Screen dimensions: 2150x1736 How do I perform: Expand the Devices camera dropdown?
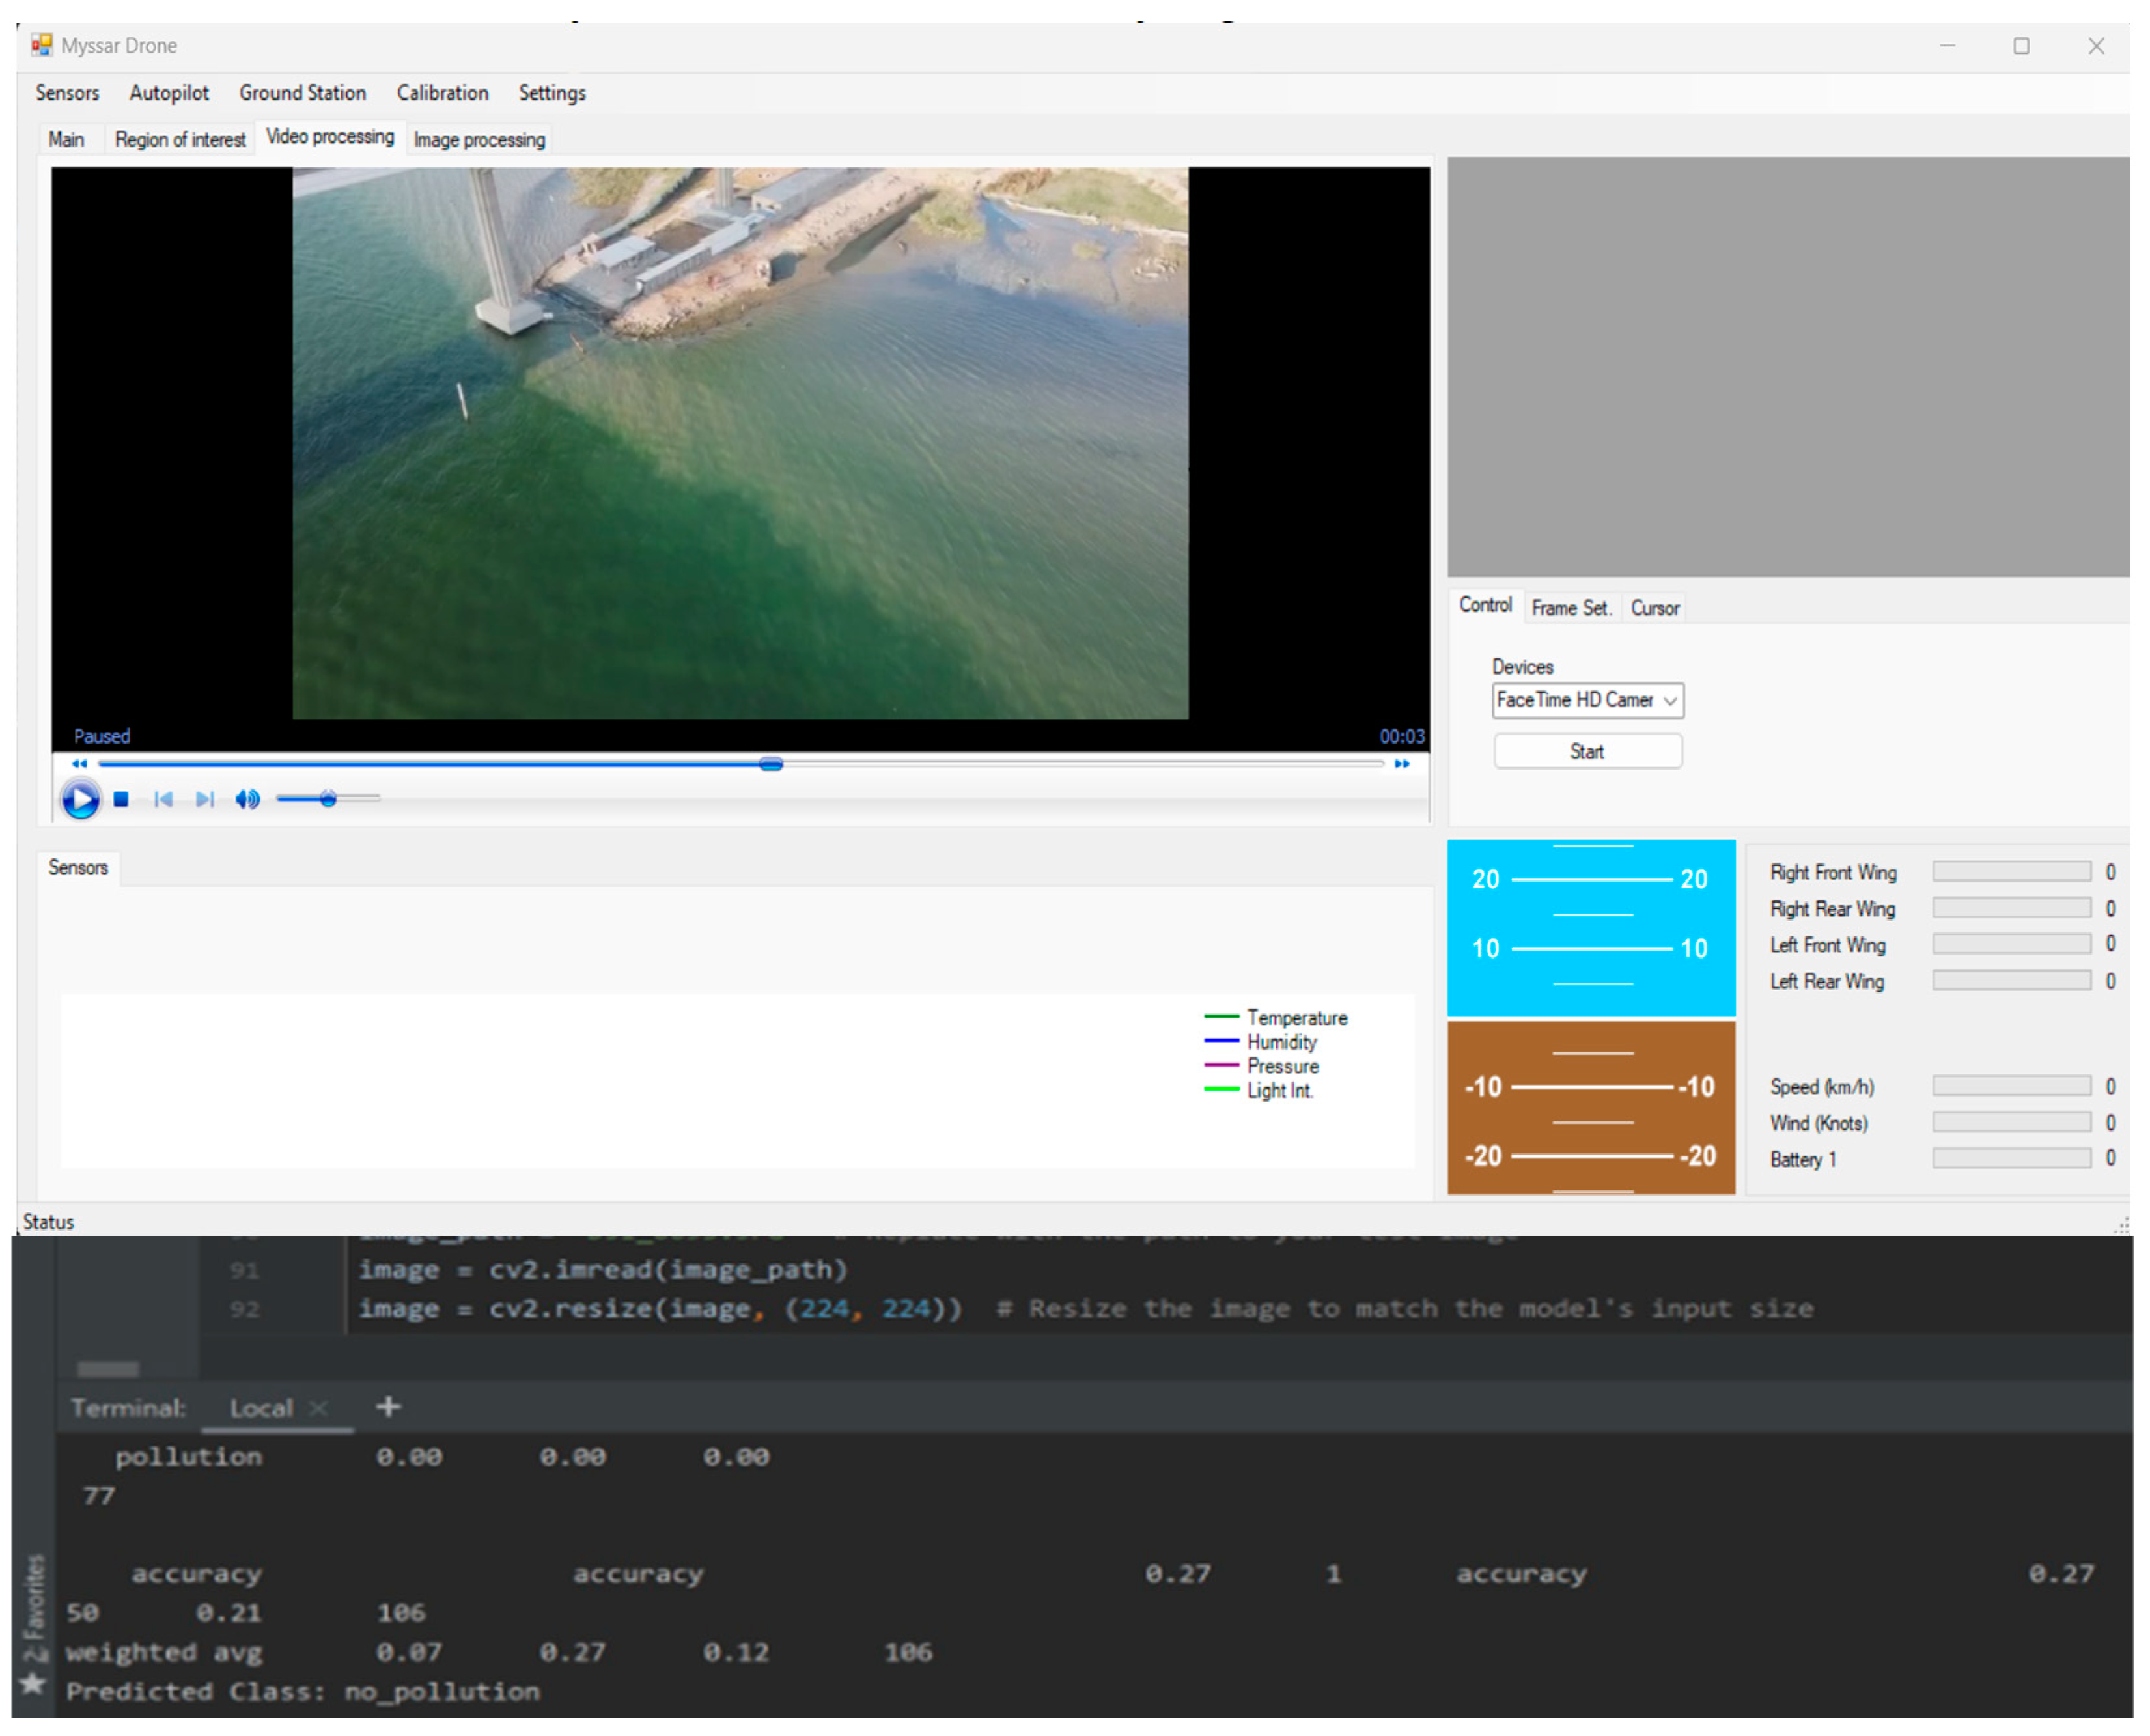coord(1670,701)
